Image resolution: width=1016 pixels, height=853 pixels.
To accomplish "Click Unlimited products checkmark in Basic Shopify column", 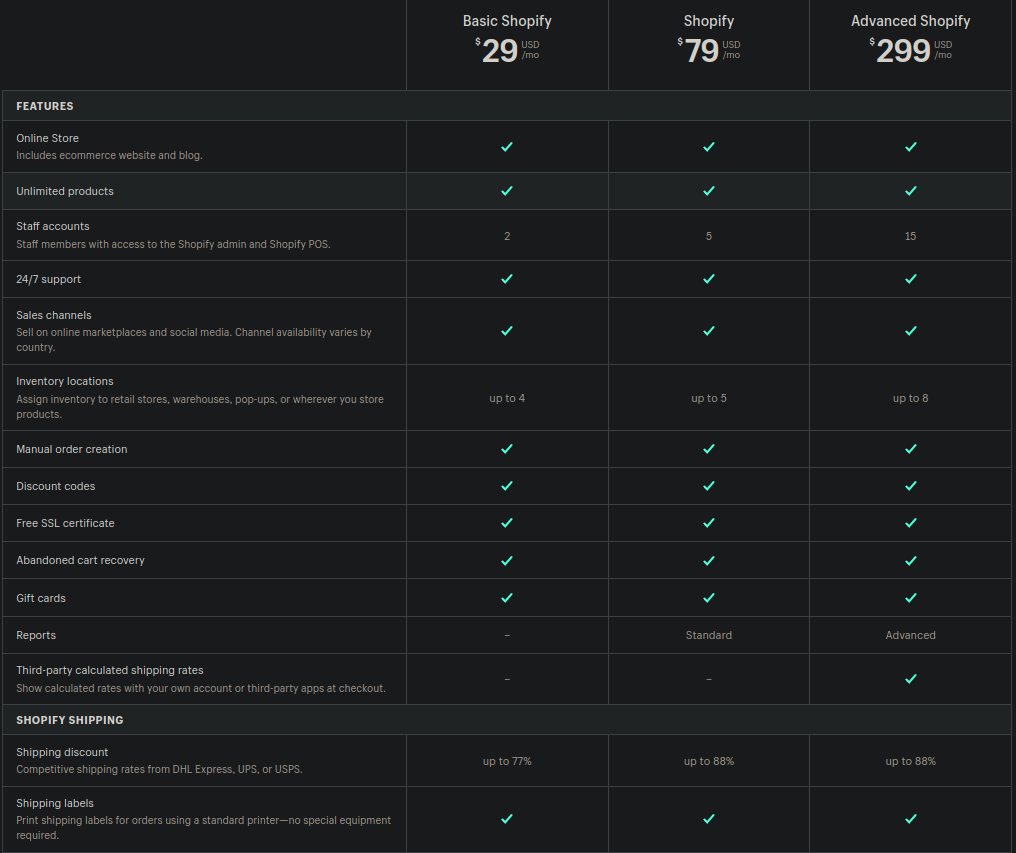I will [507, 191].
